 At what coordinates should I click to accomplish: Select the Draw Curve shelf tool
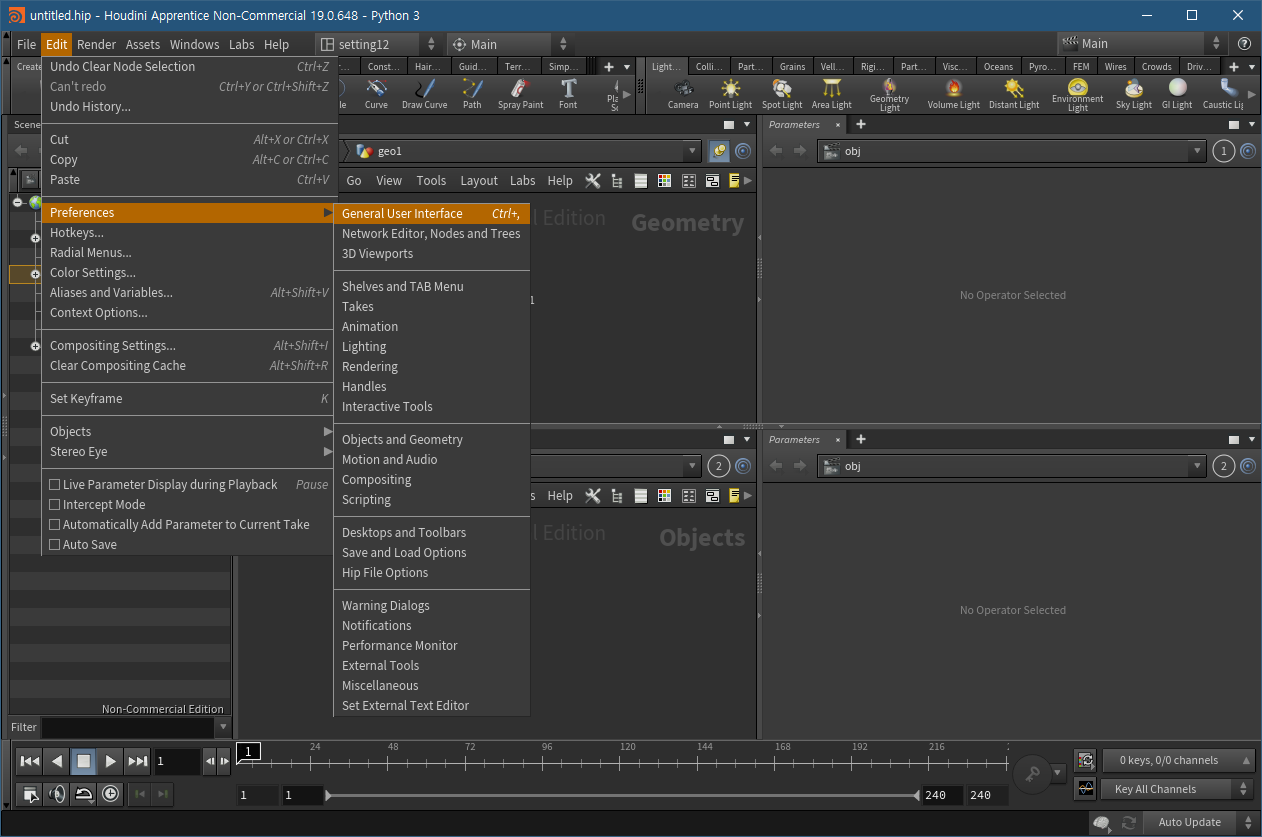coord(424,94)
